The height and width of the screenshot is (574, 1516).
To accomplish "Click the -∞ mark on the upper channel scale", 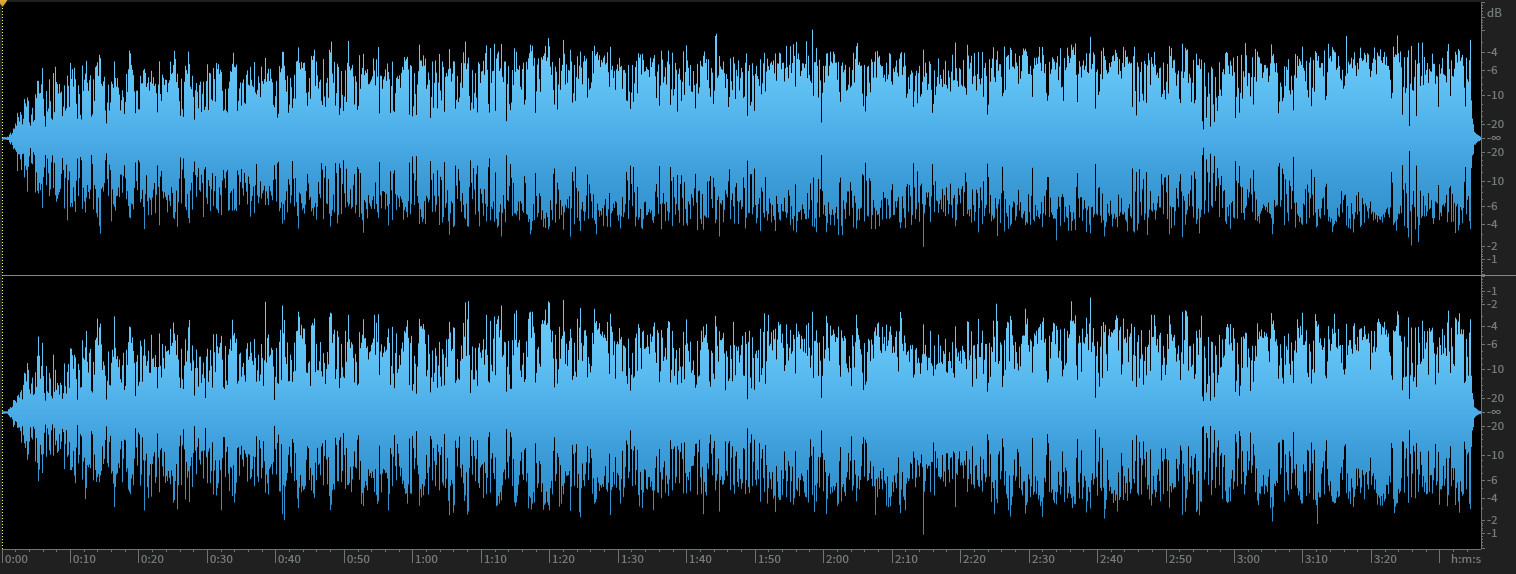I will [x=1495, y=138].
